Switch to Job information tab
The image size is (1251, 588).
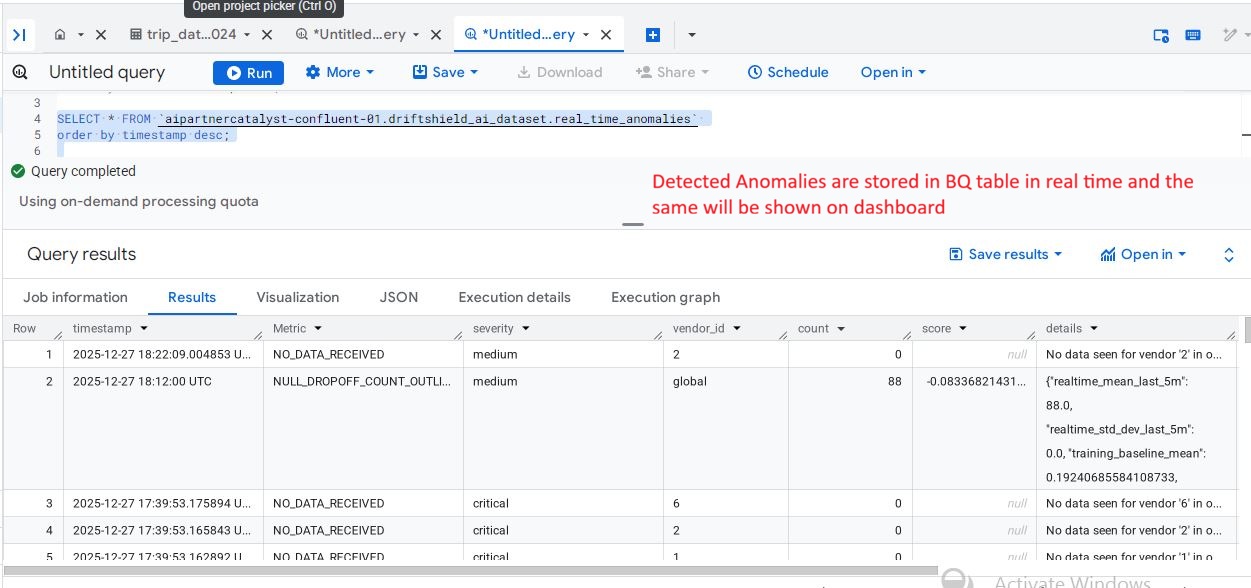pyautogui.click(x=76, y=298)
